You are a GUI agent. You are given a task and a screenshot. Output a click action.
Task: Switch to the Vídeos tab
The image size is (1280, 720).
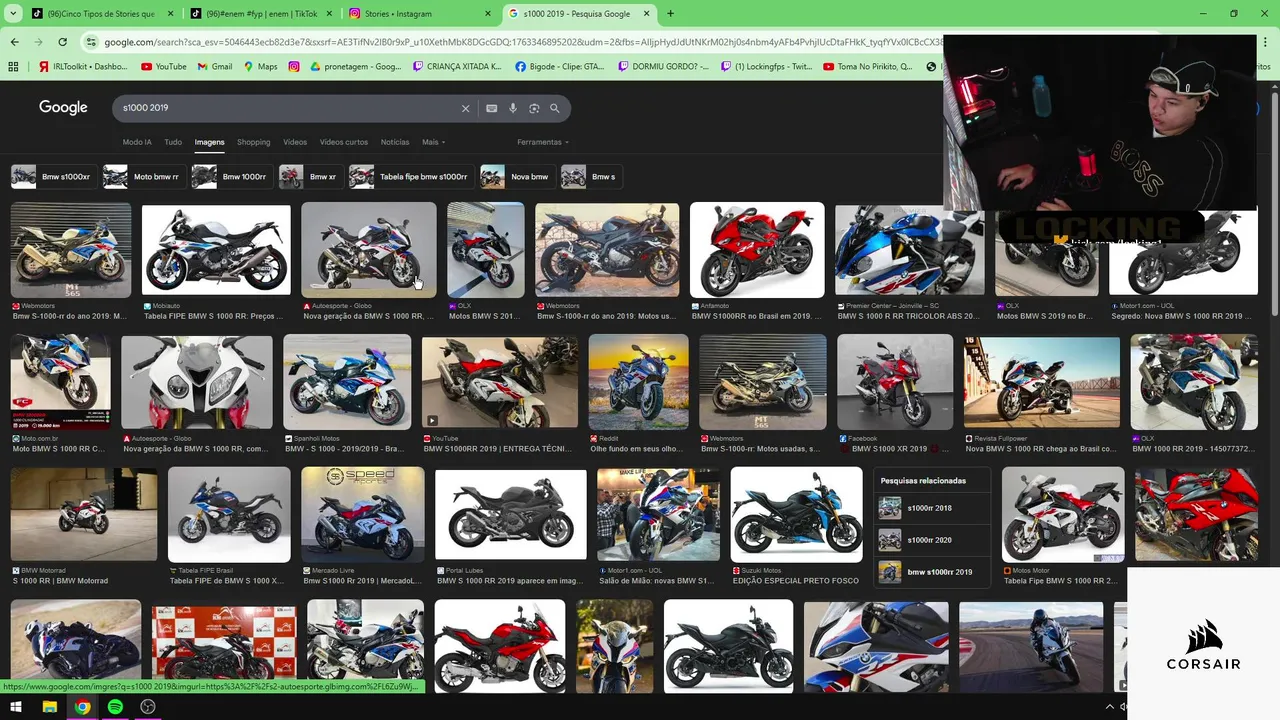click(x=295, y=142)
